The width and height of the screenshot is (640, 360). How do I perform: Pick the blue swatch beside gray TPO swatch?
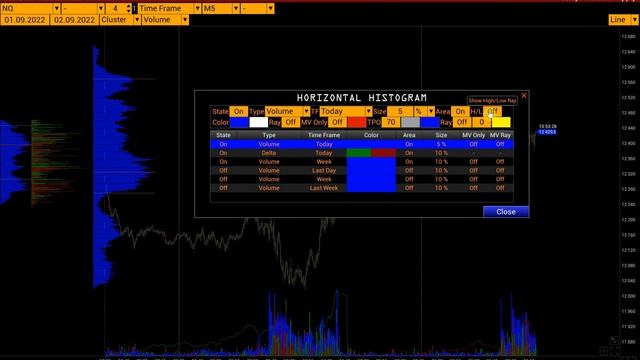click(430, 122)
